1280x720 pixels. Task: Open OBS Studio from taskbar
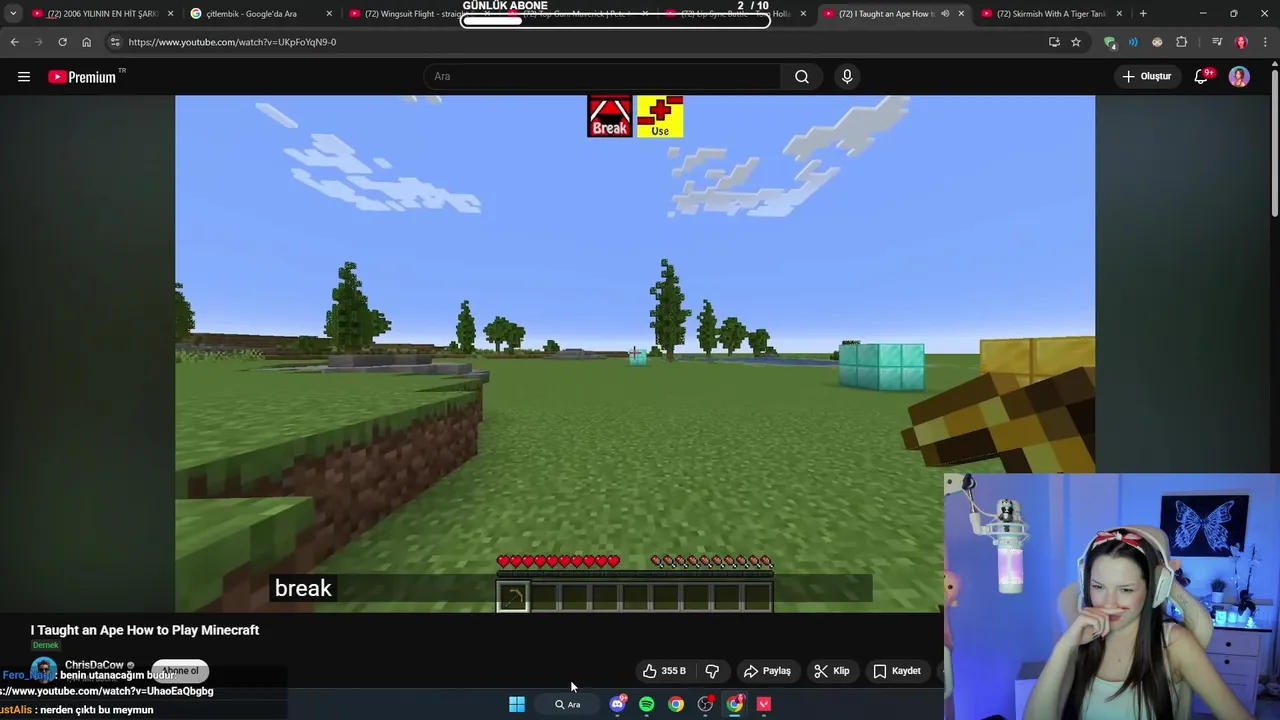(705, 704)
